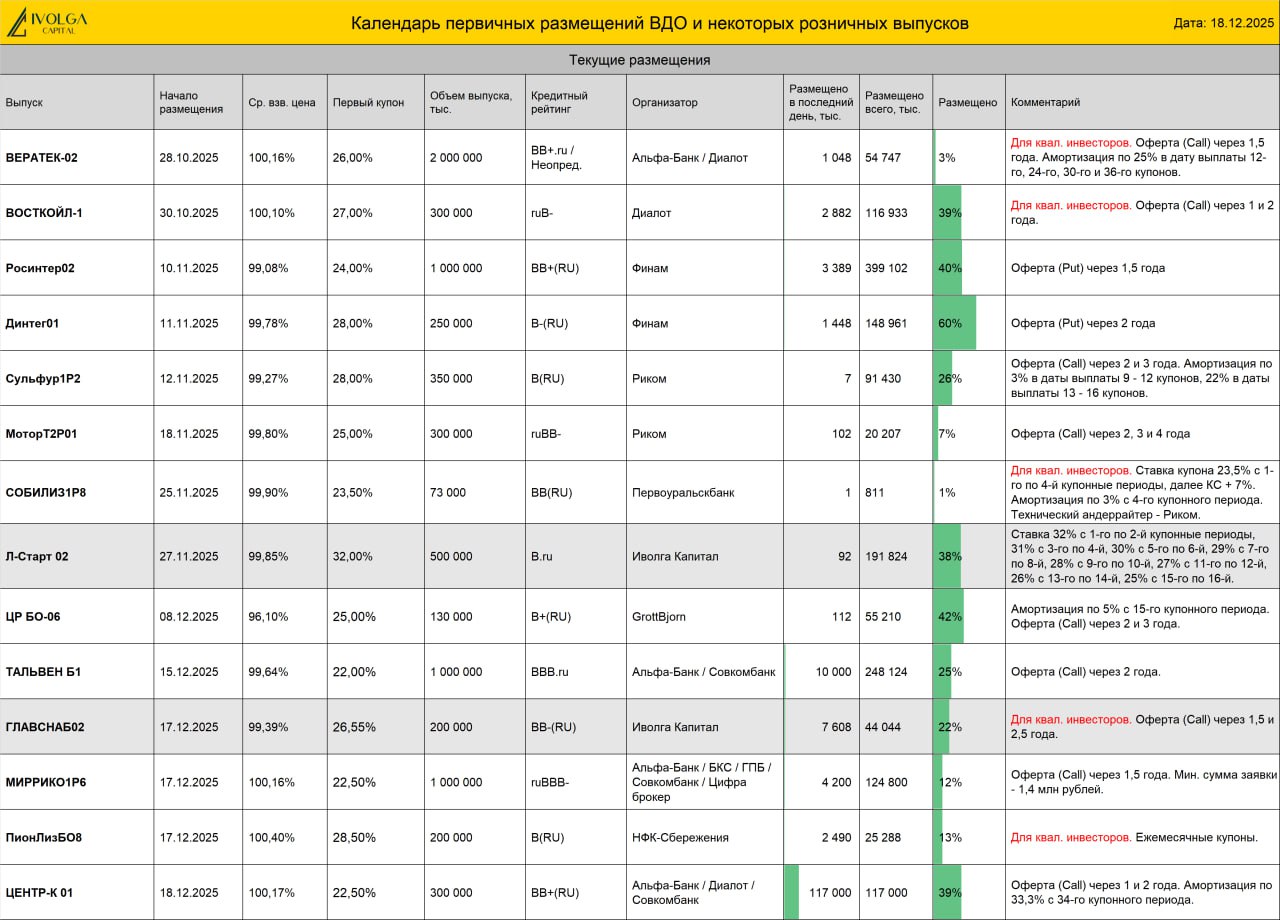Click the 'Размещено' percentage column header
The image size is (1280, 920).
tap(968, 102)
